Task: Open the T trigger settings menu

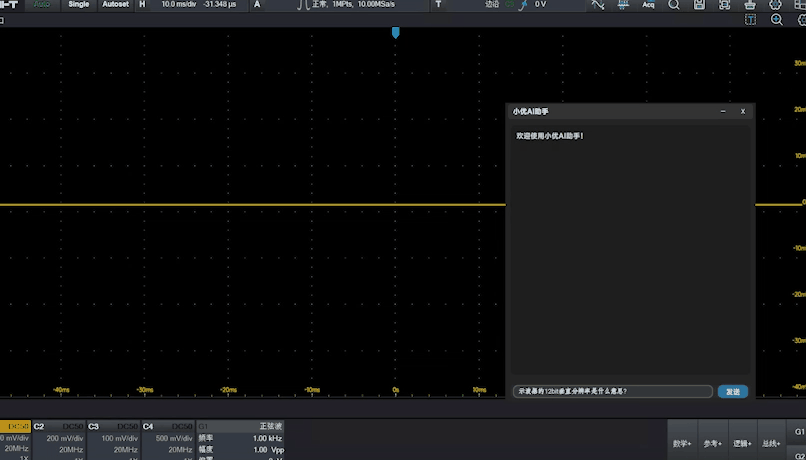Action: 440,5
